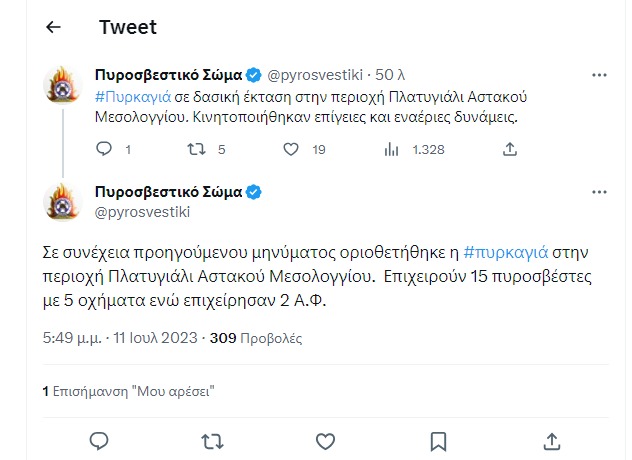Image resolution: width=632 pixels, height=460 pixels.
Task: Open more options on first tweet
Action: tap(599, 75)
